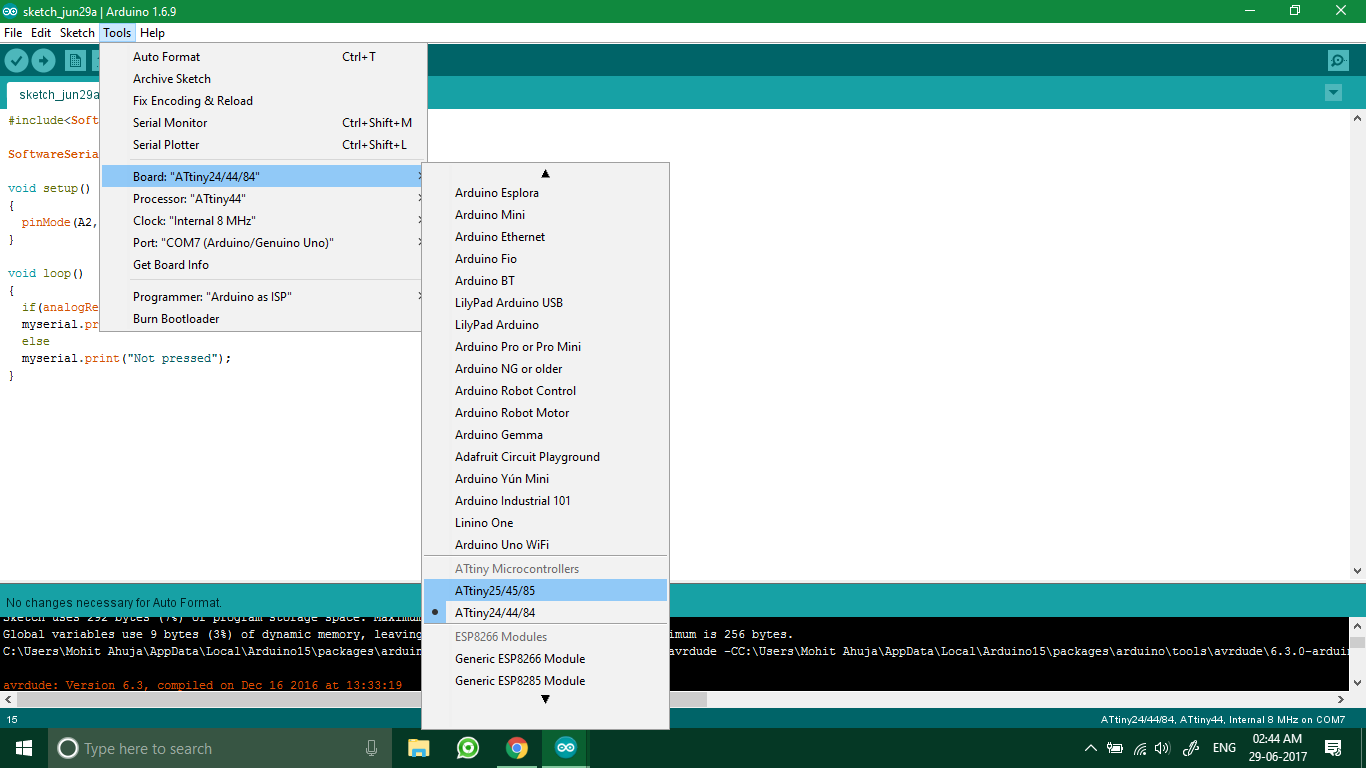
Task: Click the Upload arrow toolbar icon
Action: pyautogui.click(x=43, y=61)
